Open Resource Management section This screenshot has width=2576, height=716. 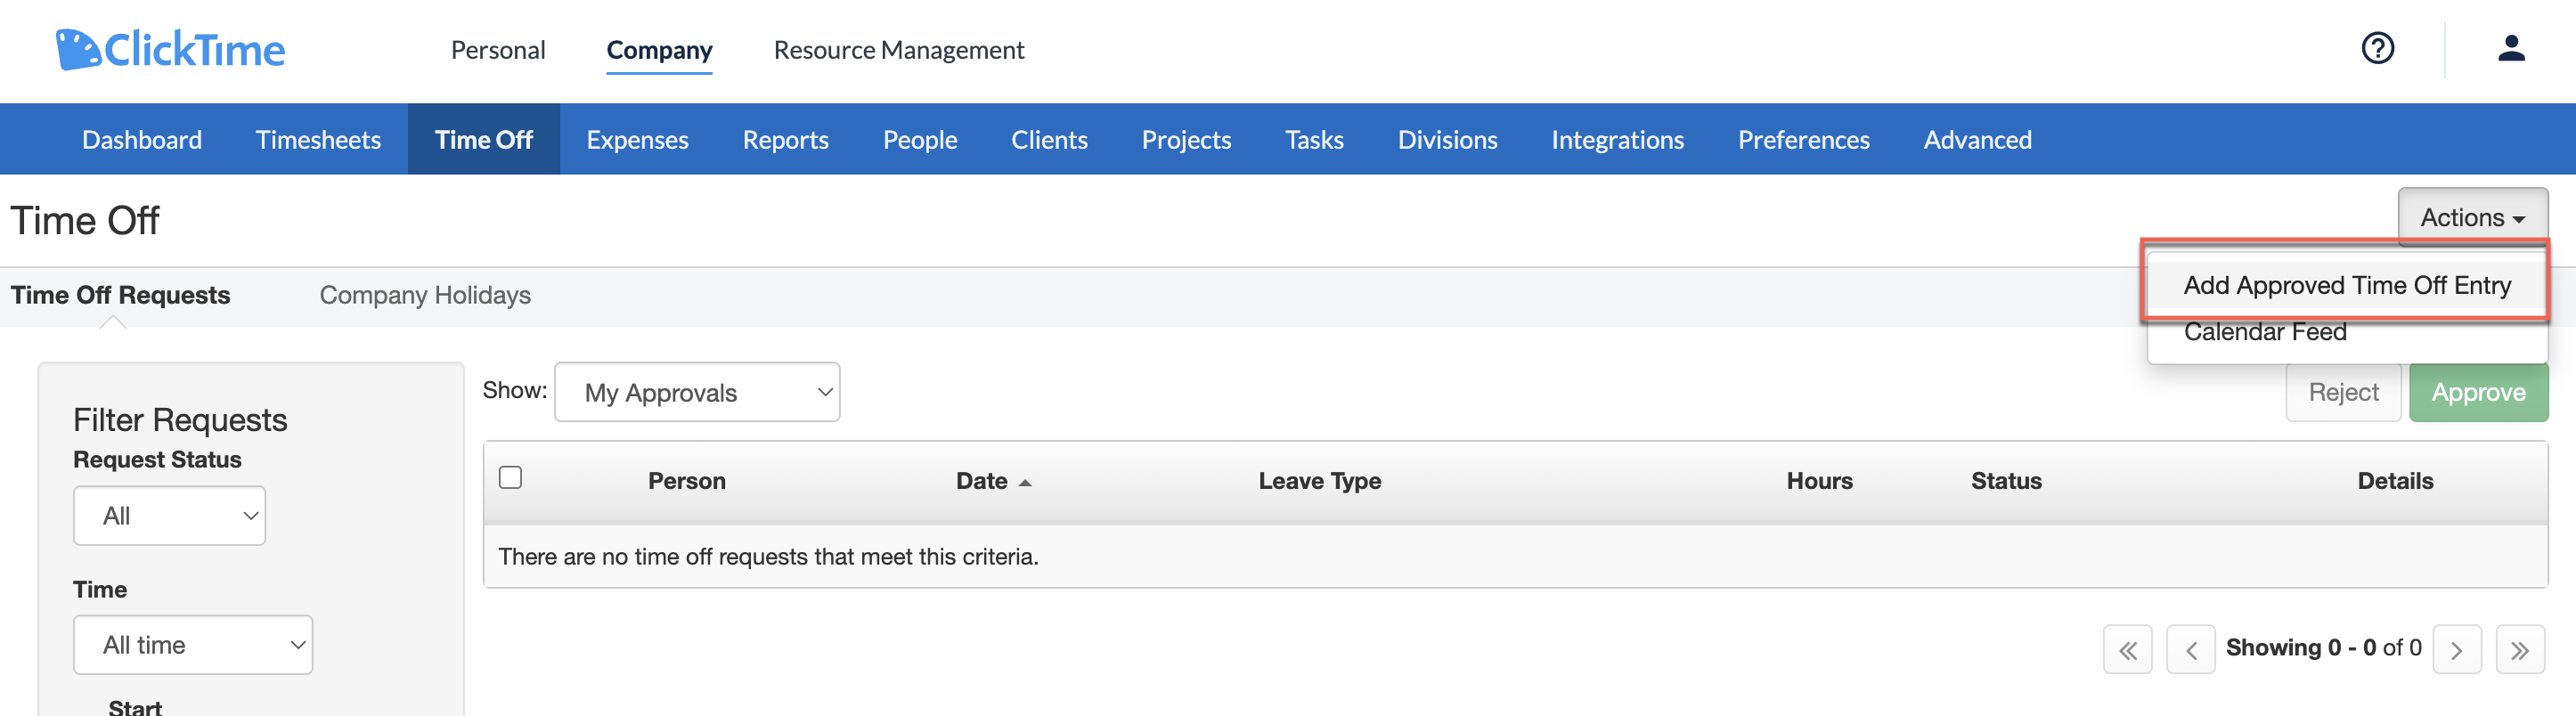(898, 50)
